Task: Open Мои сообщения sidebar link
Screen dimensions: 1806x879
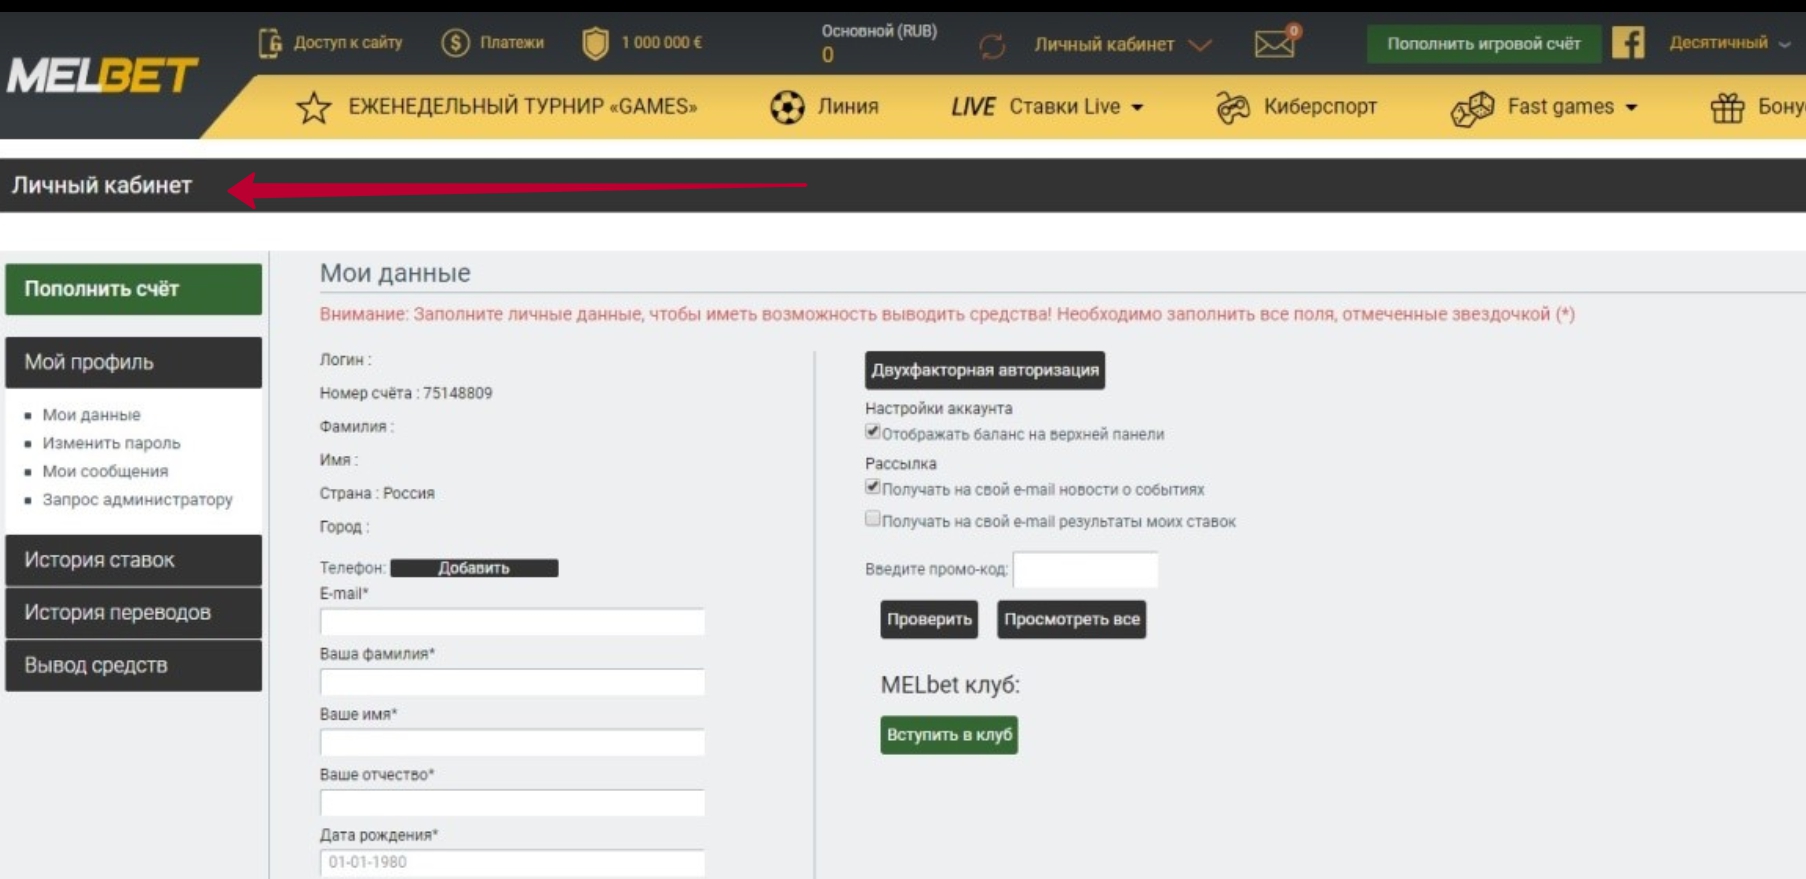Action: click(x=105, y=471)
